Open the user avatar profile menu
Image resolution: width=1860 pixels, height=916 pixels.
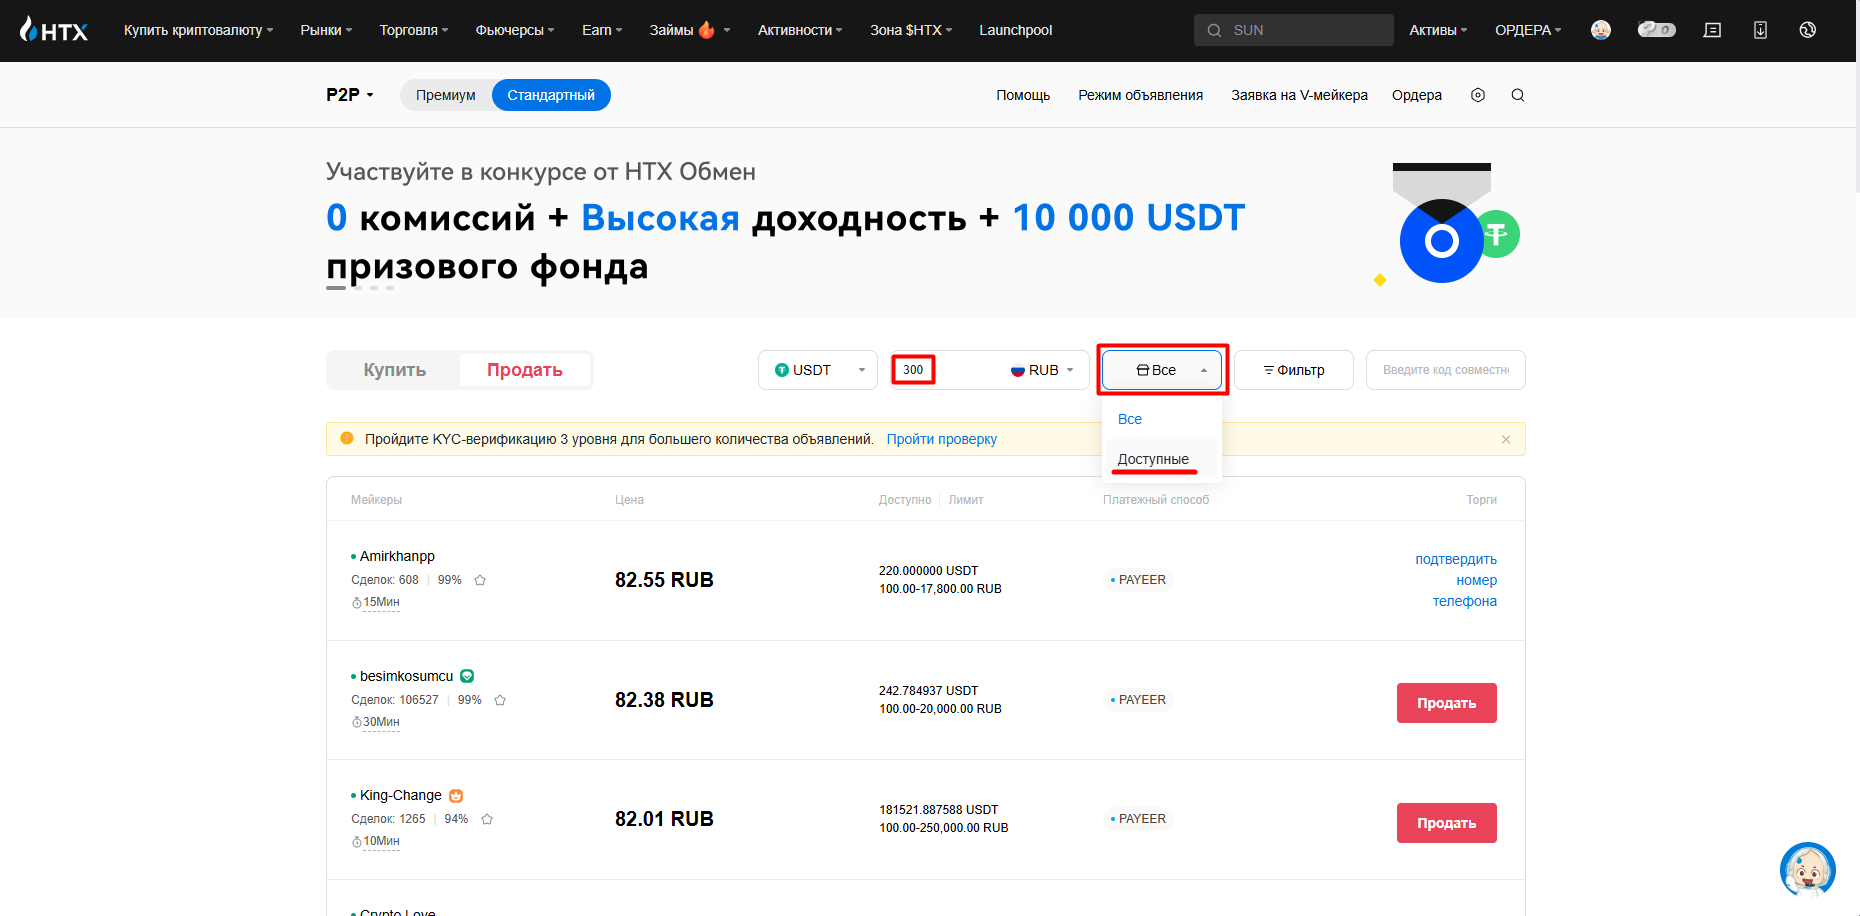click(x=1601, y=30)
